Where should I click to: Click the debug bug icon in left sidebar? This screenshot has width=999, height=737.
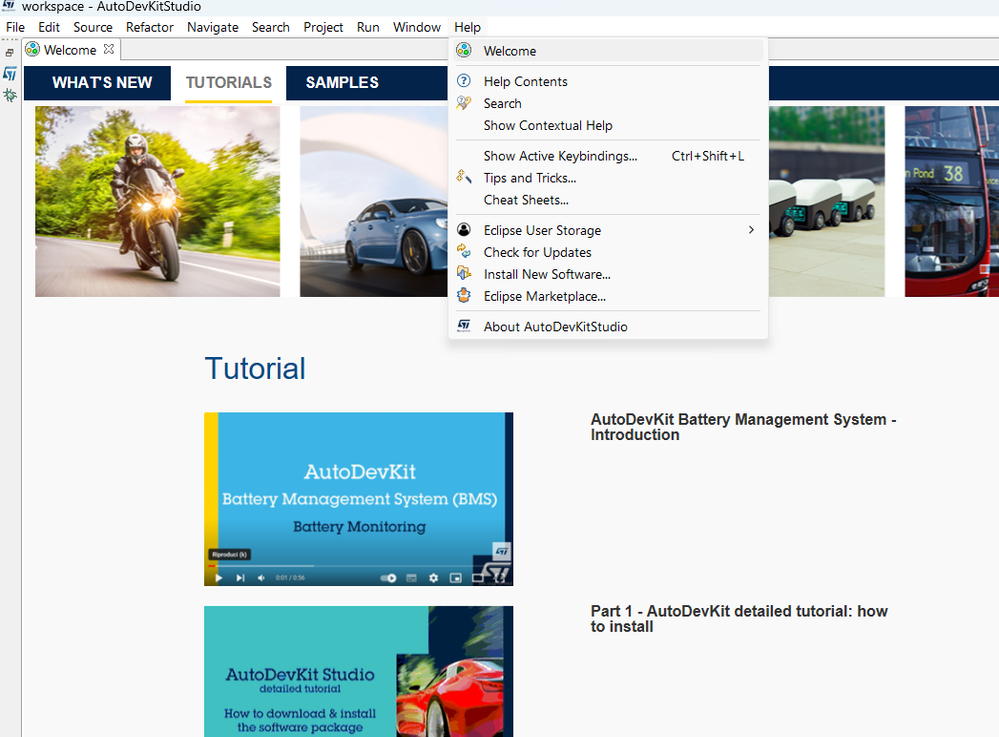pos(10,95)
